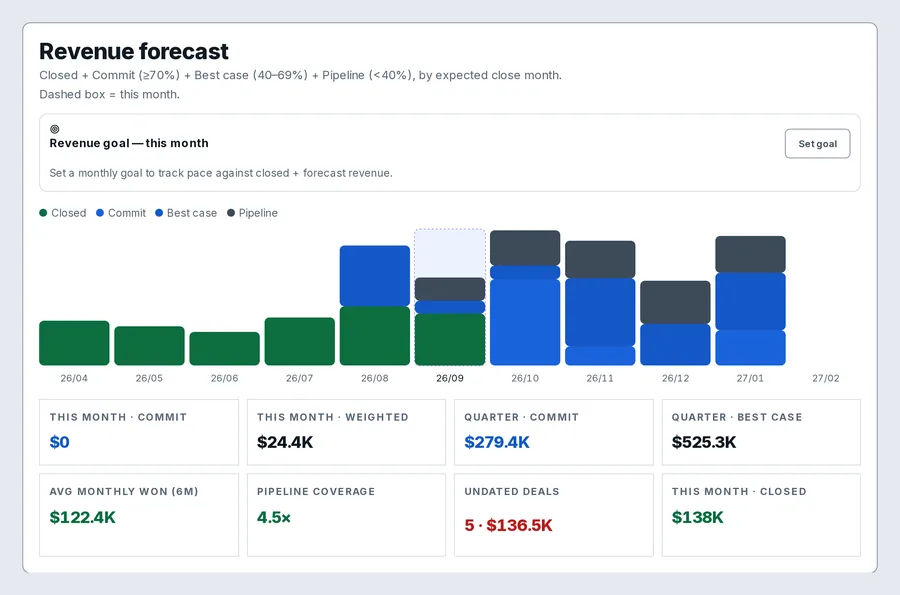This screenshot has width=900, height=595.
Task: Click the 26/08 green closed segment
Action: [x=375, y=336]
